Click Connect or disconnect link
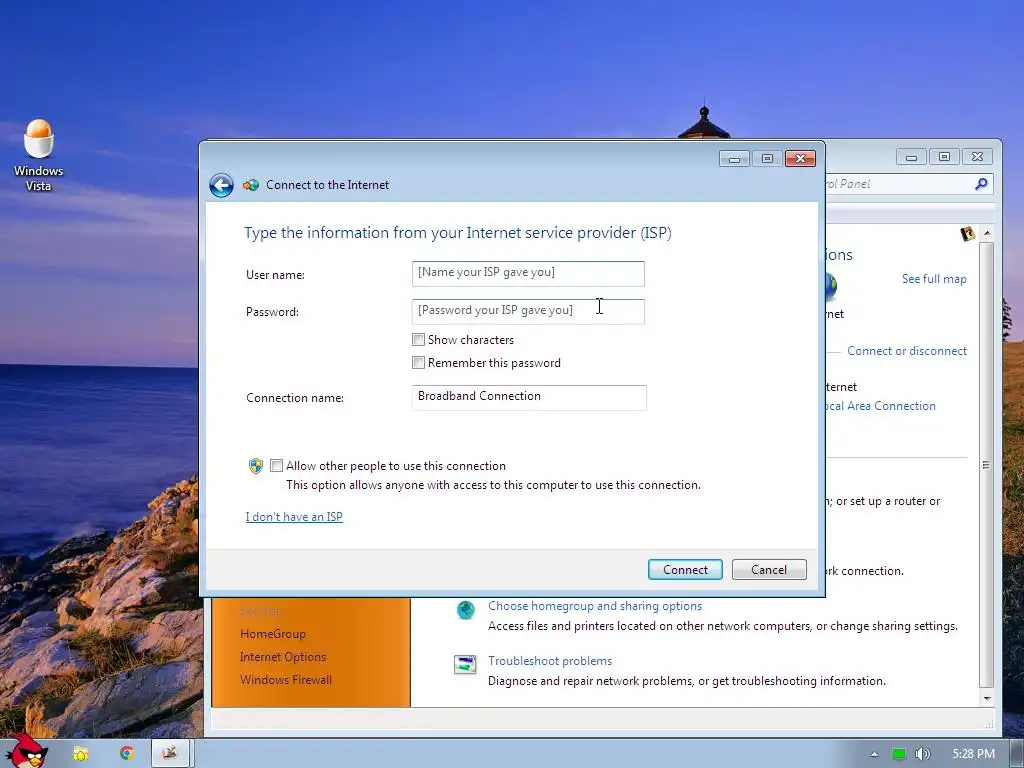 coord(907,351)
